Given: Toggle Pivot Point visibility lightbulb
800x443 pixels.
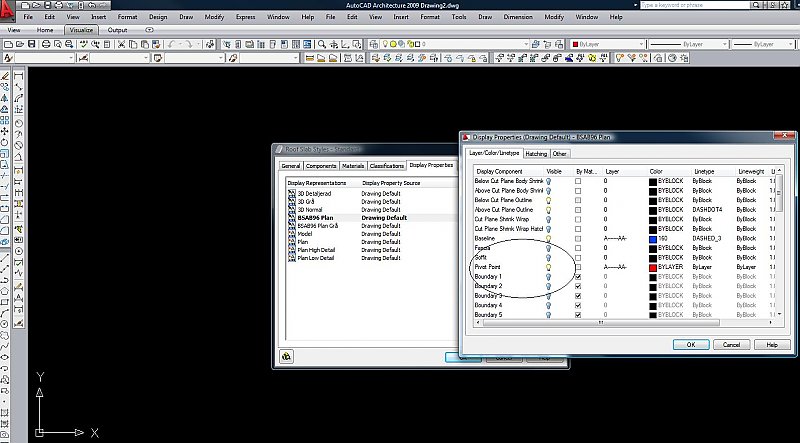Looking at the screenshot, I should 549,267.
